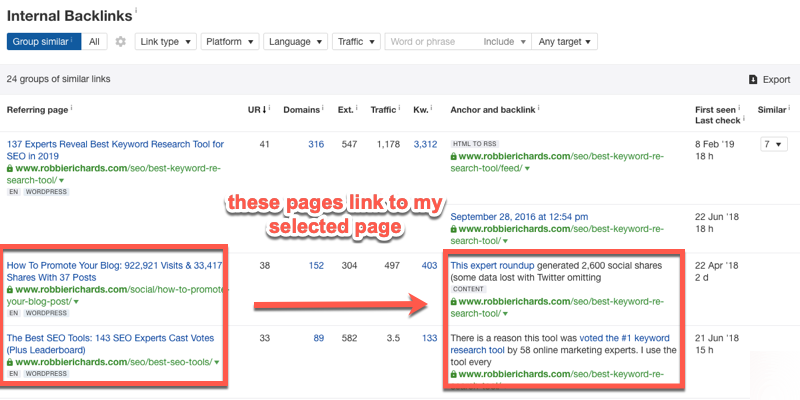This screenshot has height=400, width=800.
Task: Expand the arrow after the feed/ backlink URL
Action: (527, 169)
